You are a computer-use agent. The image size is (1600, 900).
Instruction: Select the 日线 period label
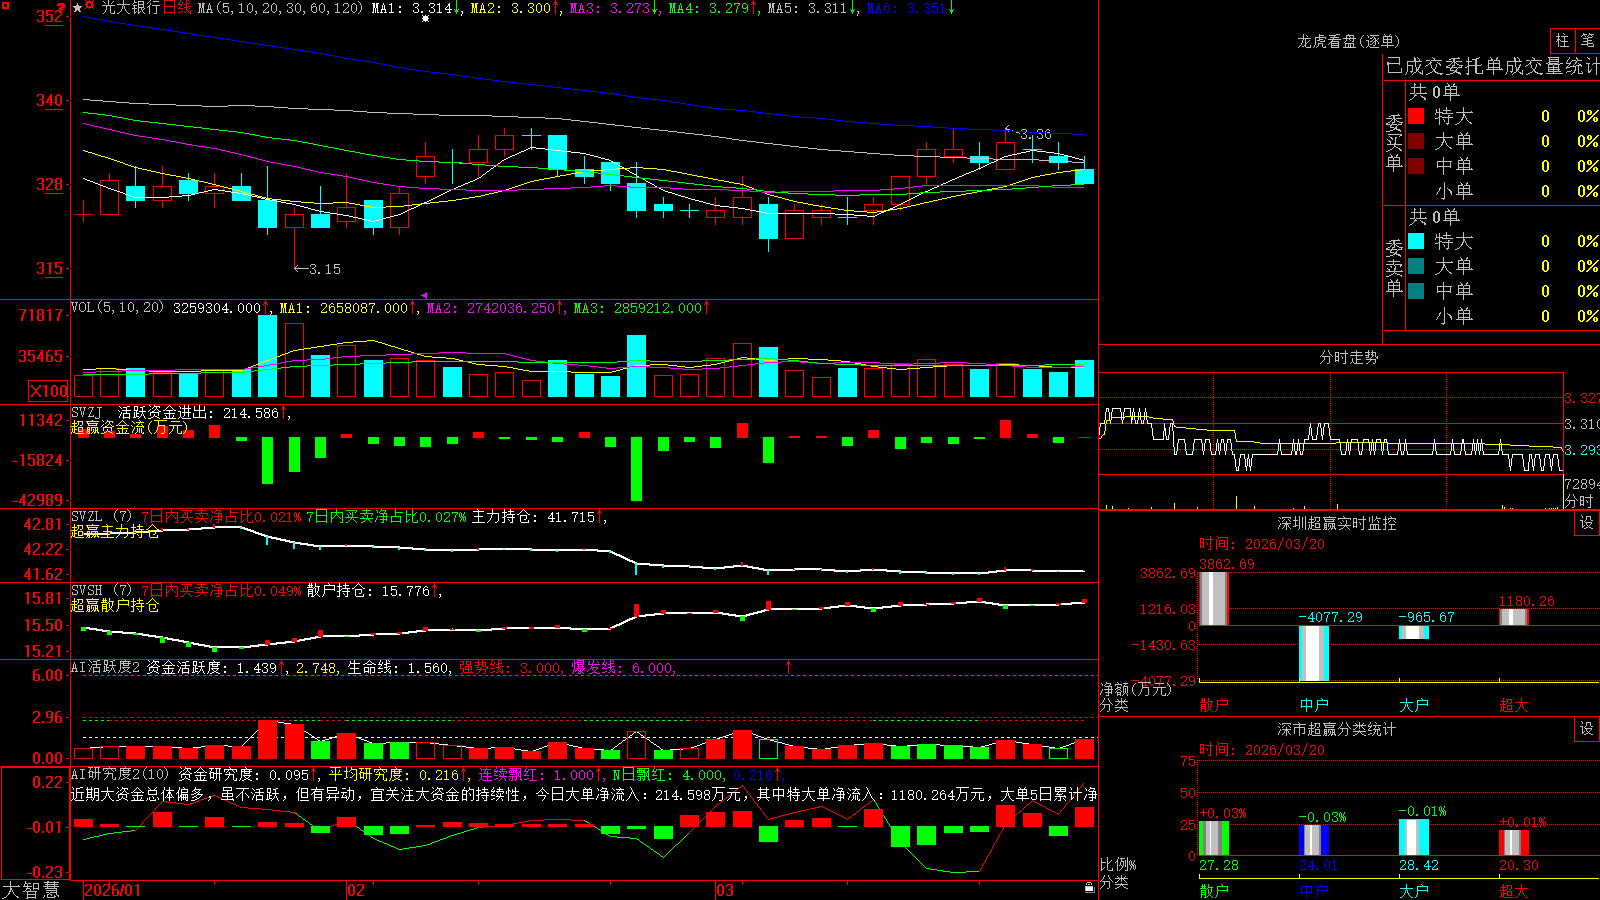pyautogui.click(x=177, y=8)
